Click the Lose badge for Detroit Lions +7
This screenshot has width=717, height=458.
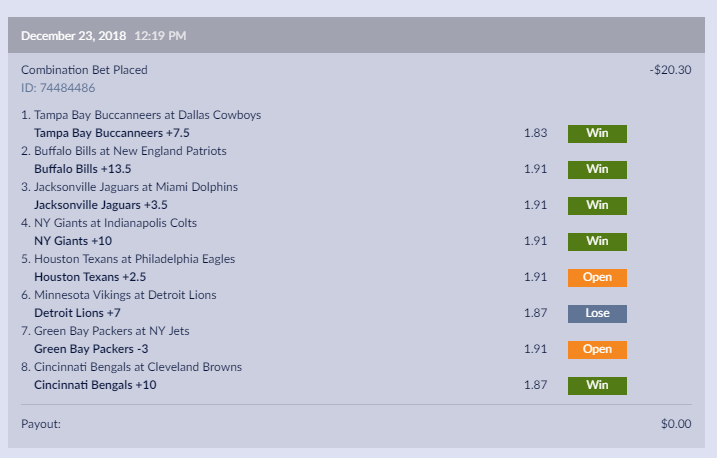[597, 314]
